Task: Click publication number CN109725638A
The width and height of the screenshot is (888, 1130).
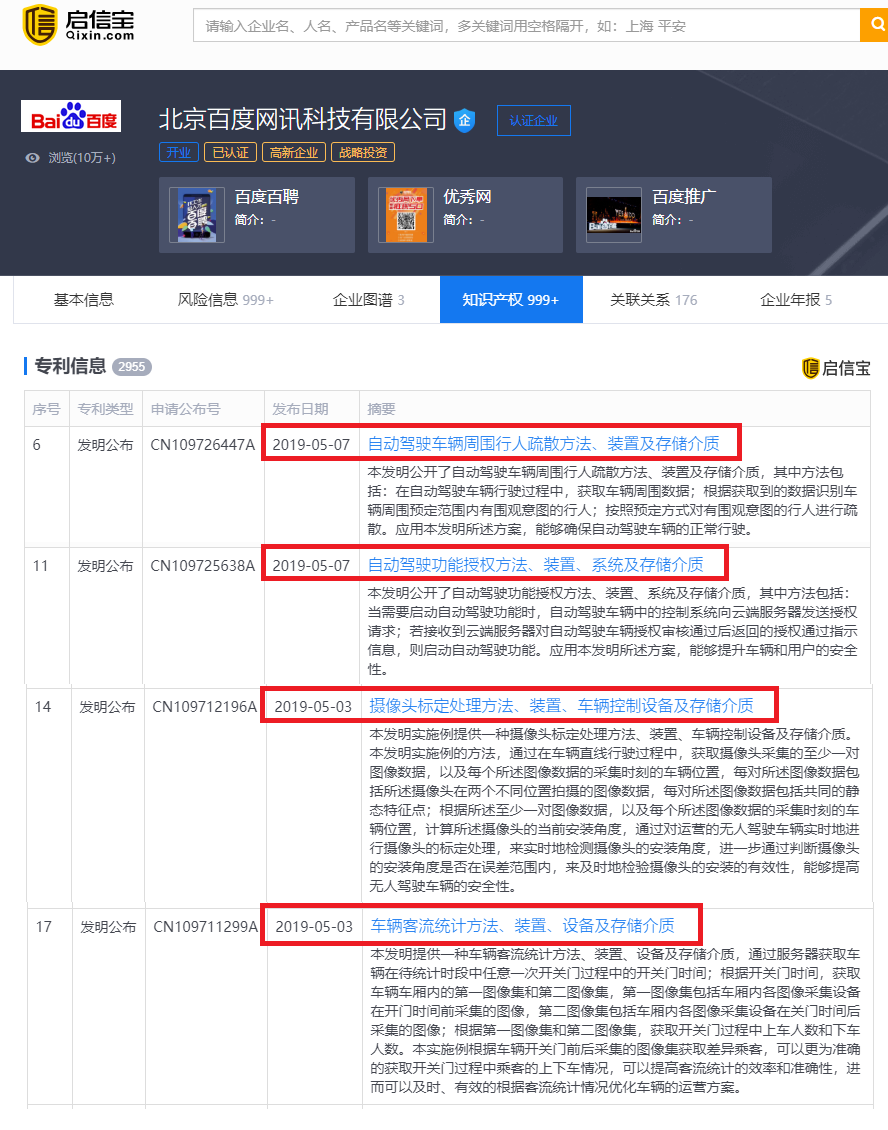Action: click(203, 566)
